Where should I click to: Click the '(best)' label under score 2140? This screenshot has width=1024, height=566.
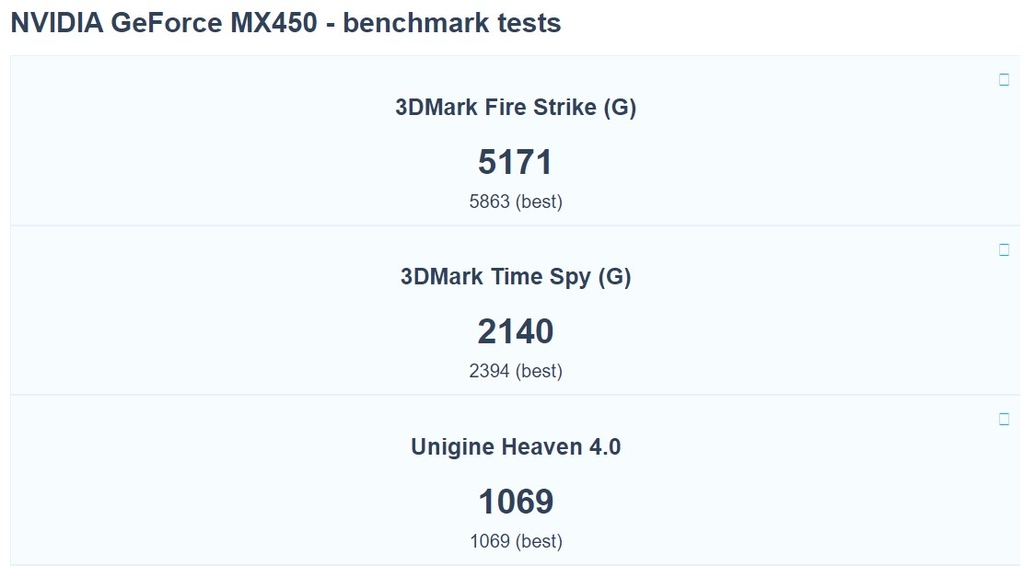pyautogui.click(x=539, y=372)
